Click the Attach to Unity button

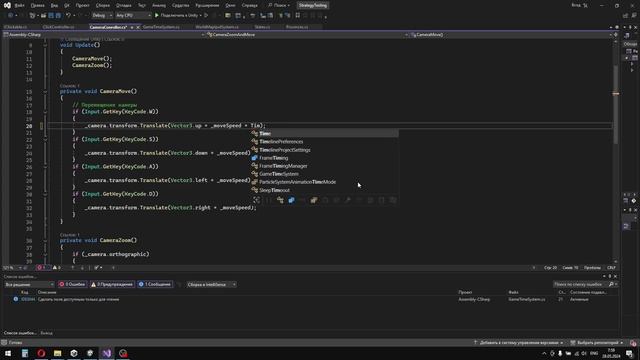[x=179, y=16]
